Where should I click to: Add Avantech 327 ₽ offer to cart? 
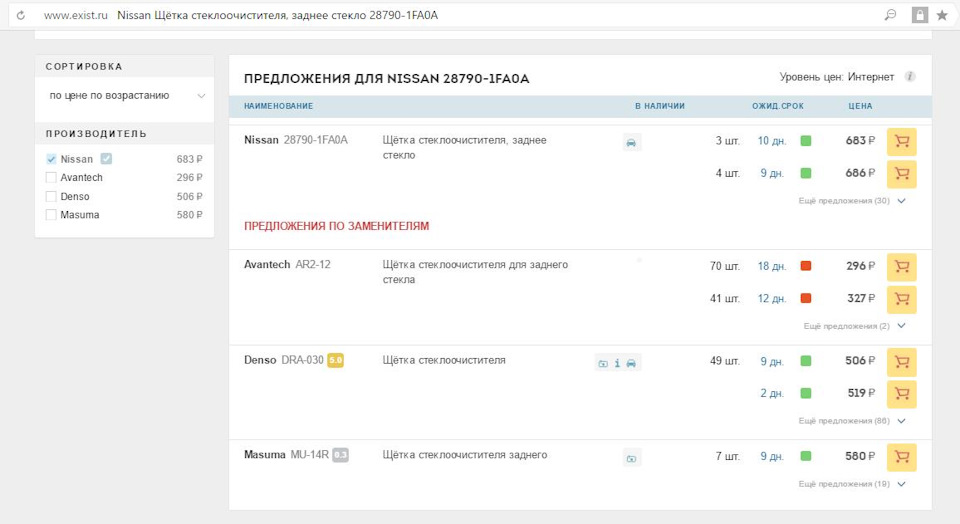click(902, 299)
